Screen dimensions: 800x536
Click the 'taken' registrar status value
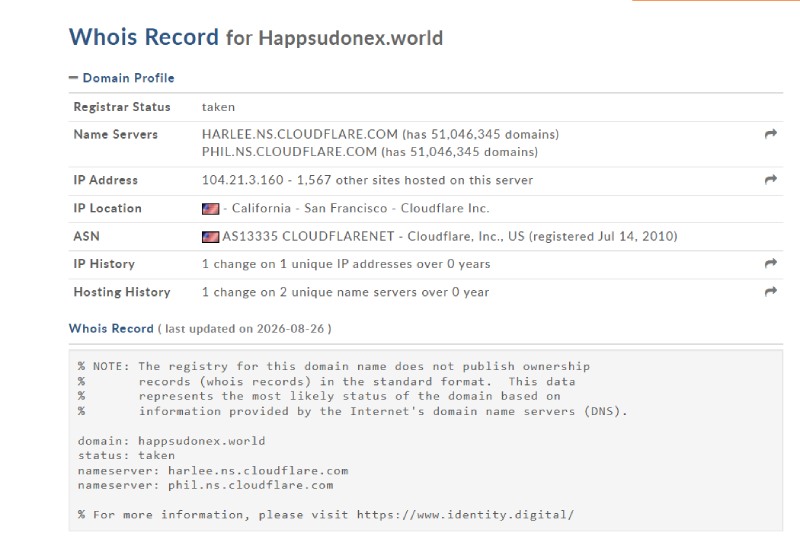(x=218, y=107)
